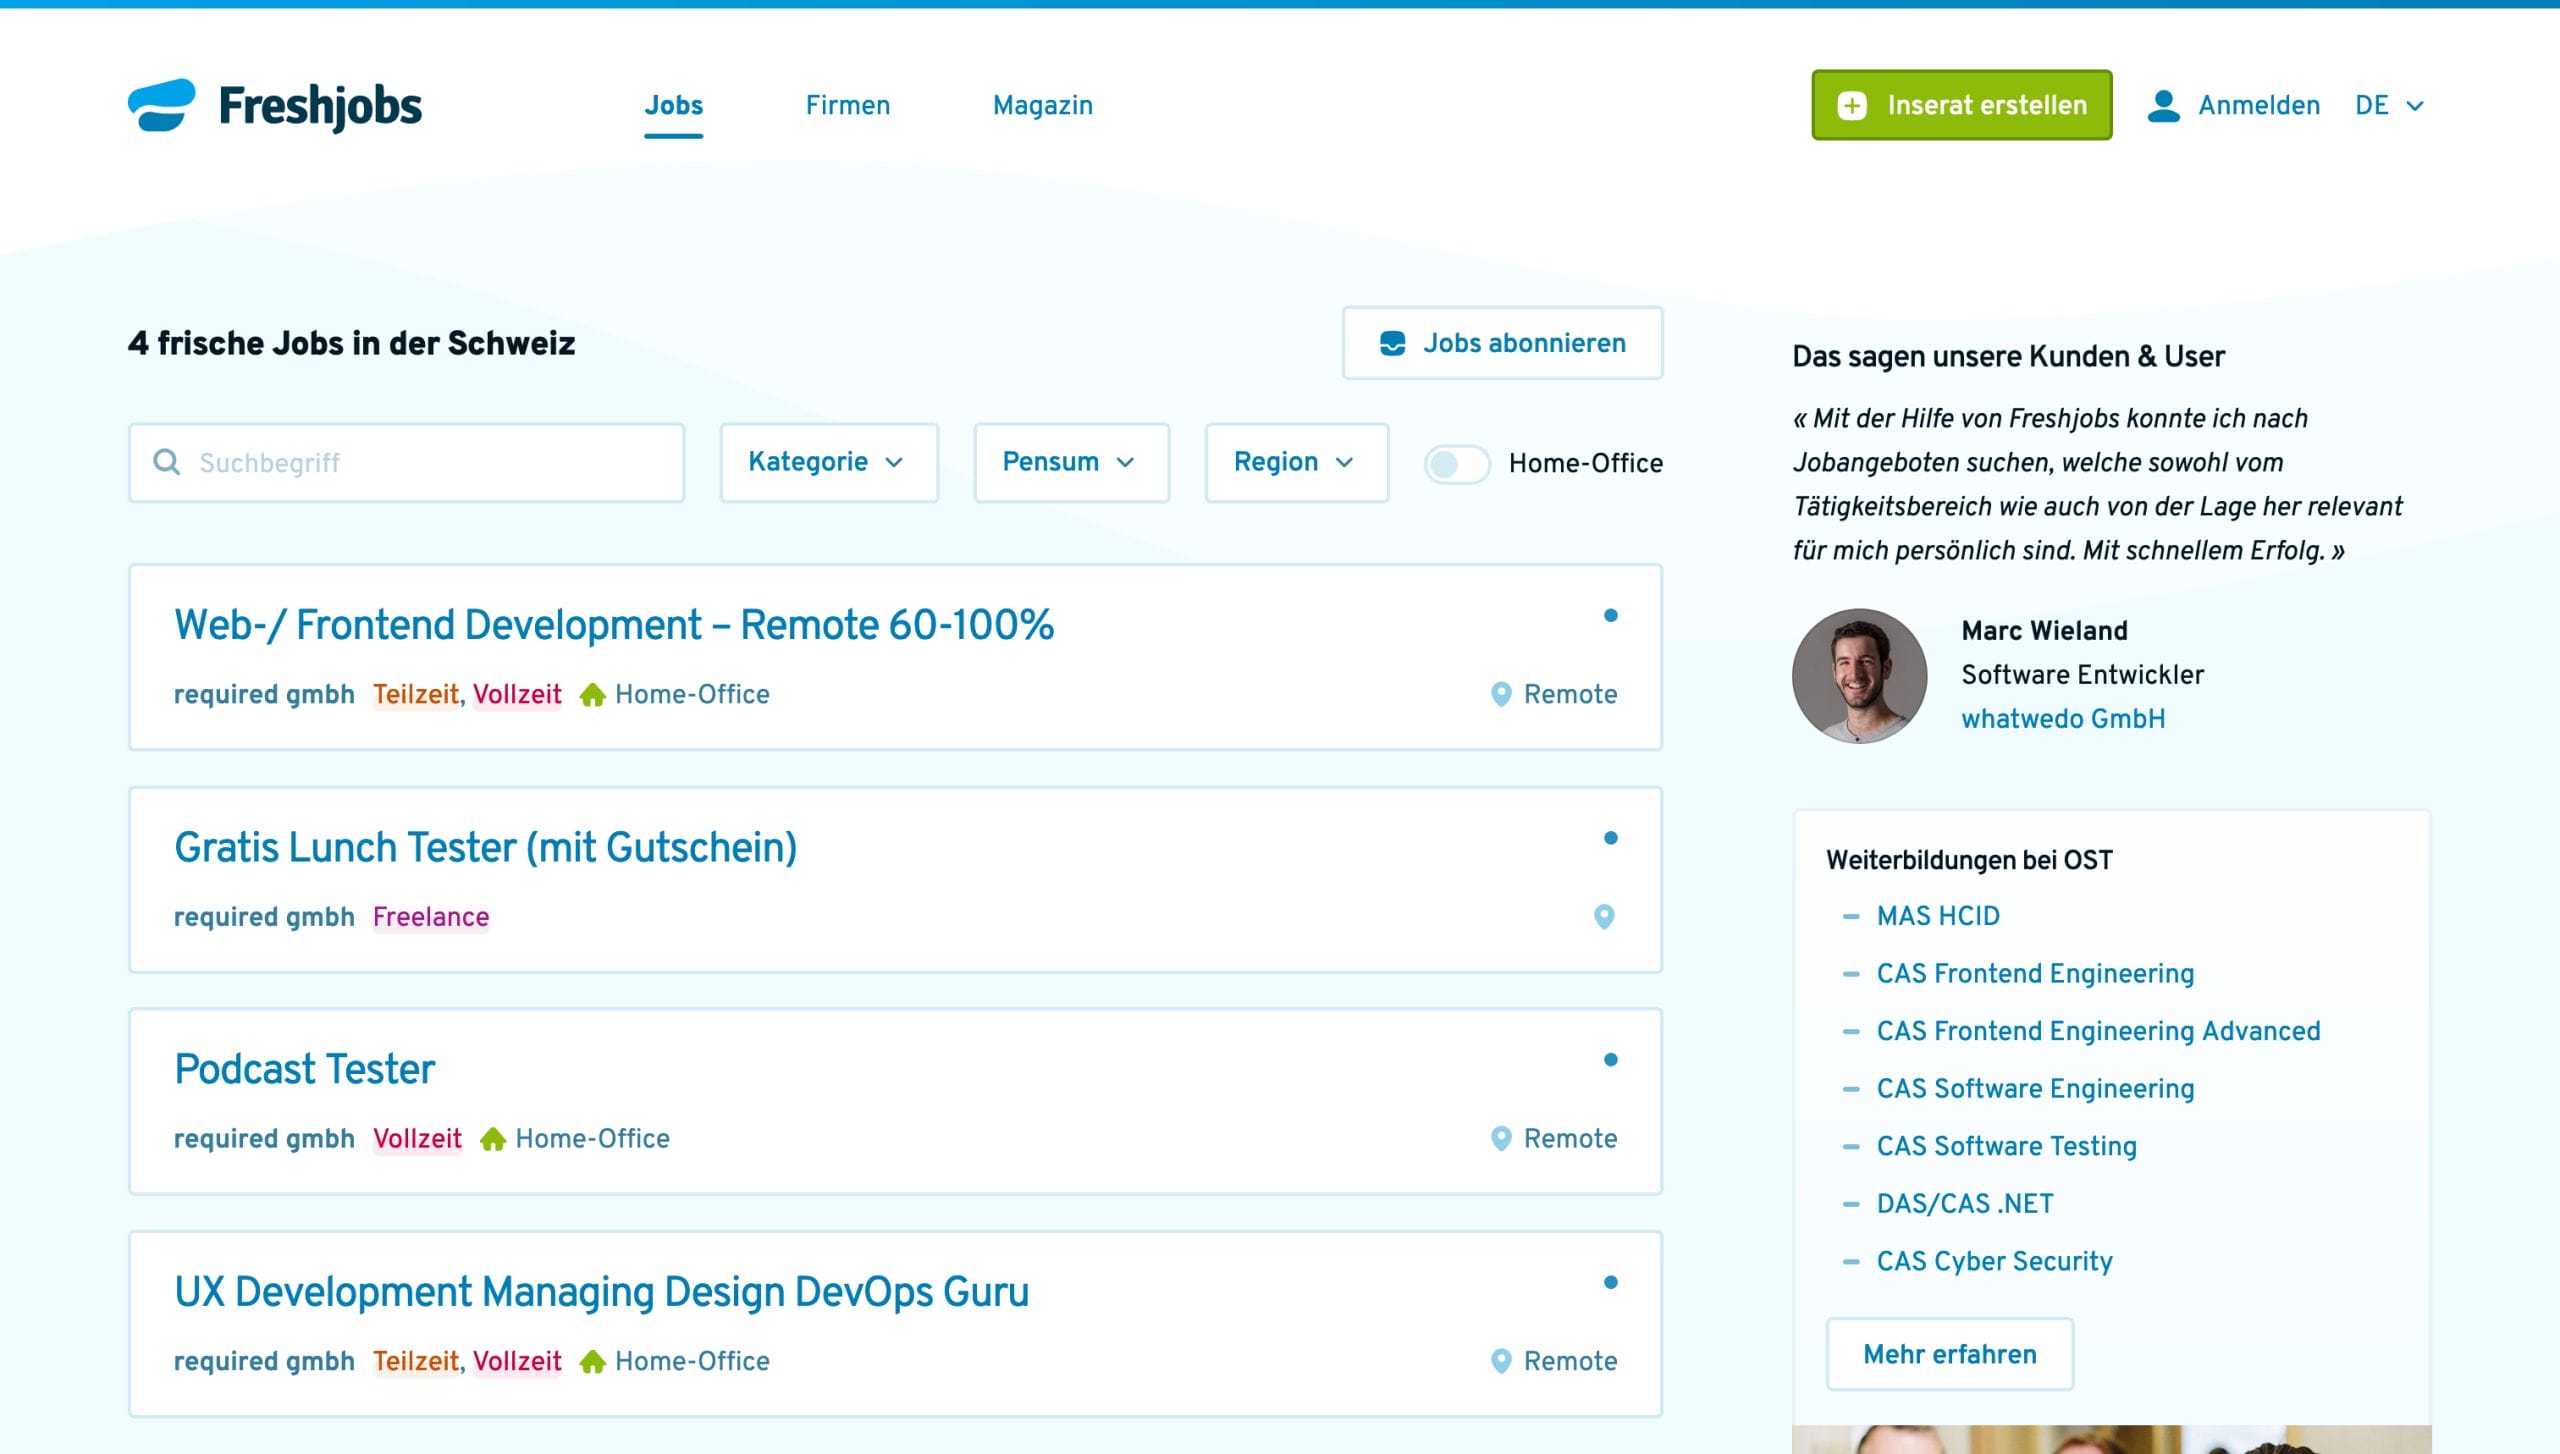This screenshot has width=2560, height=1454.
Task: Open the Magazin menu item
Action: click(x=1042, y=105)
